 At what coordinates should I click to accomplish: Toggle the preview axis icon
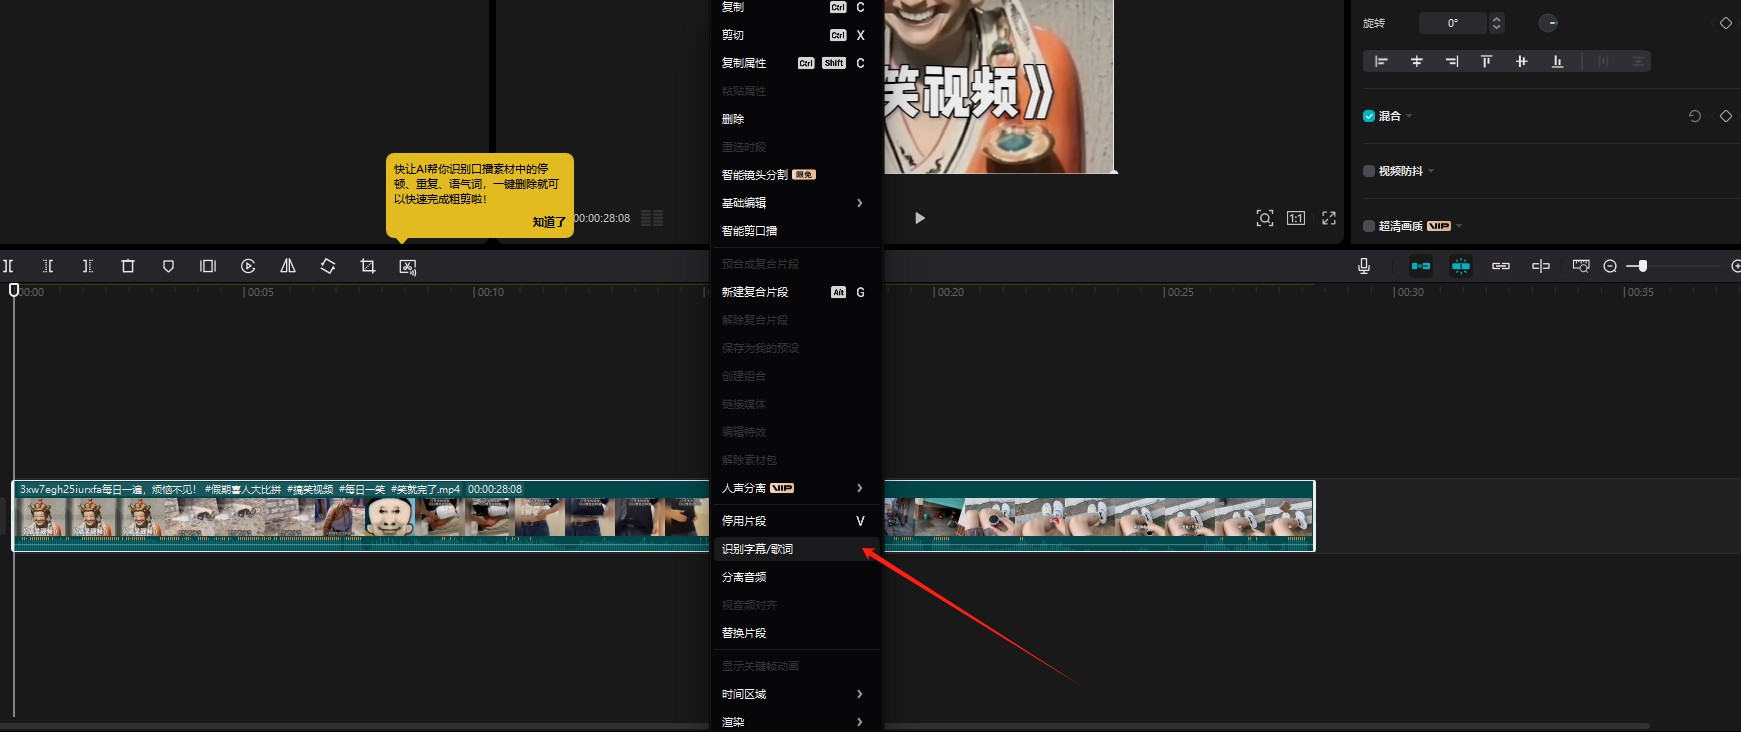point(1541,266)
